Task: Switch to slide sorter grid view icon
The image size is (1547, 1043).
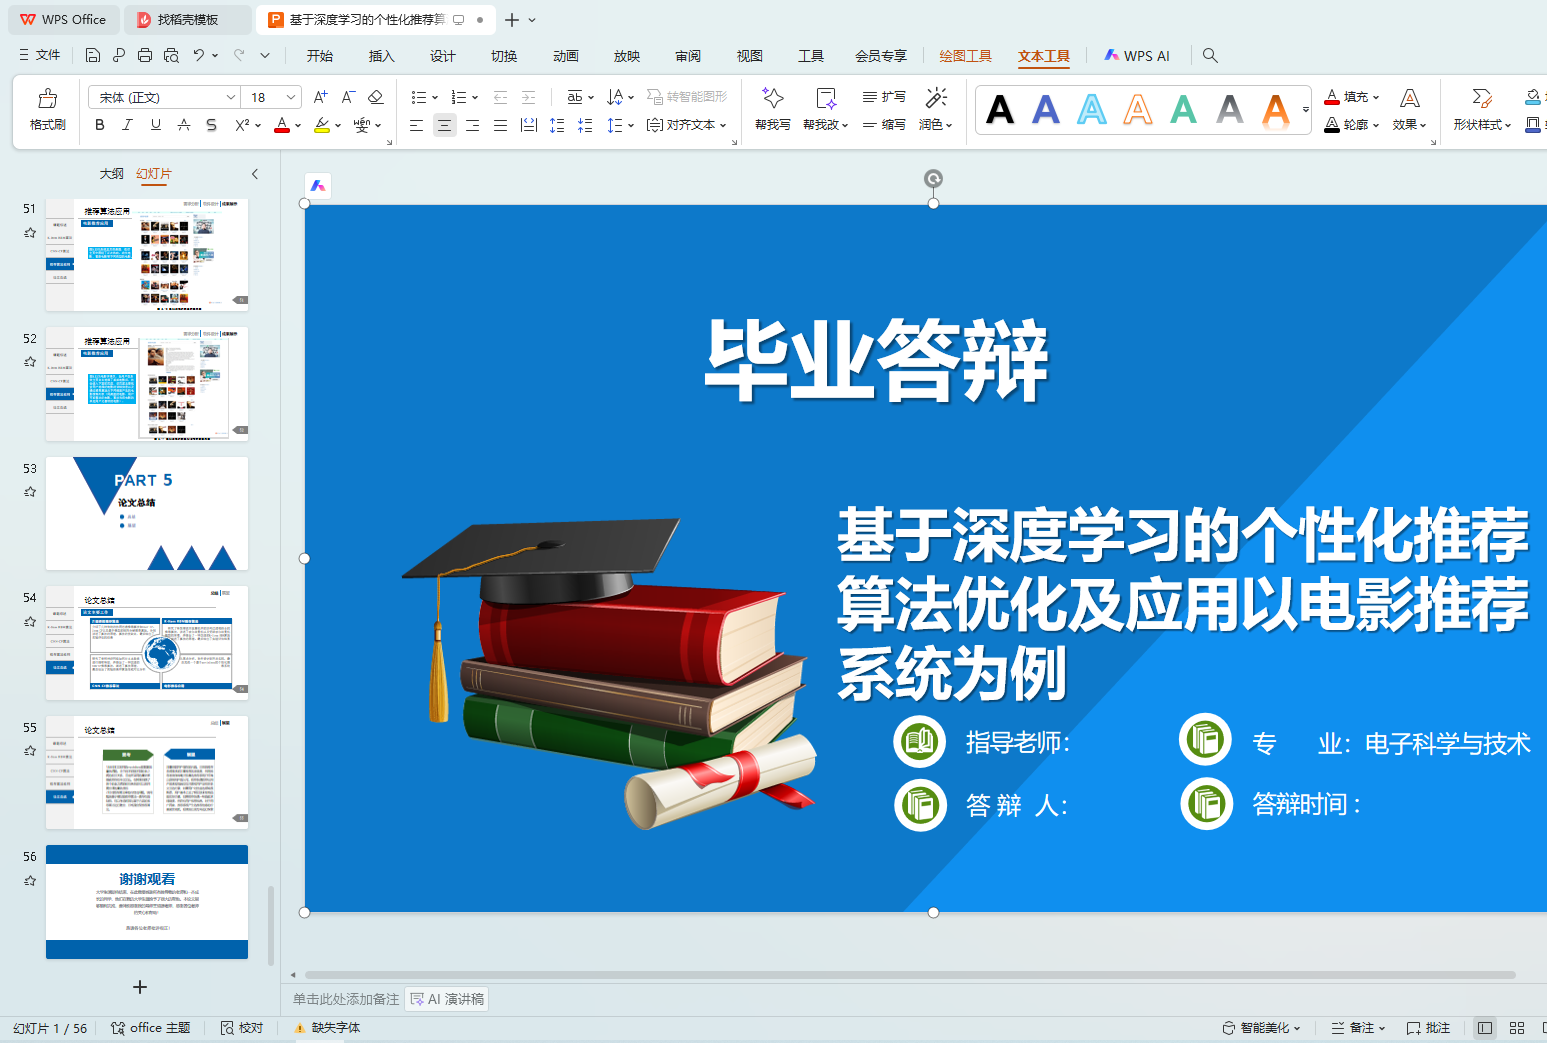Action: tap(1516, 1028)
